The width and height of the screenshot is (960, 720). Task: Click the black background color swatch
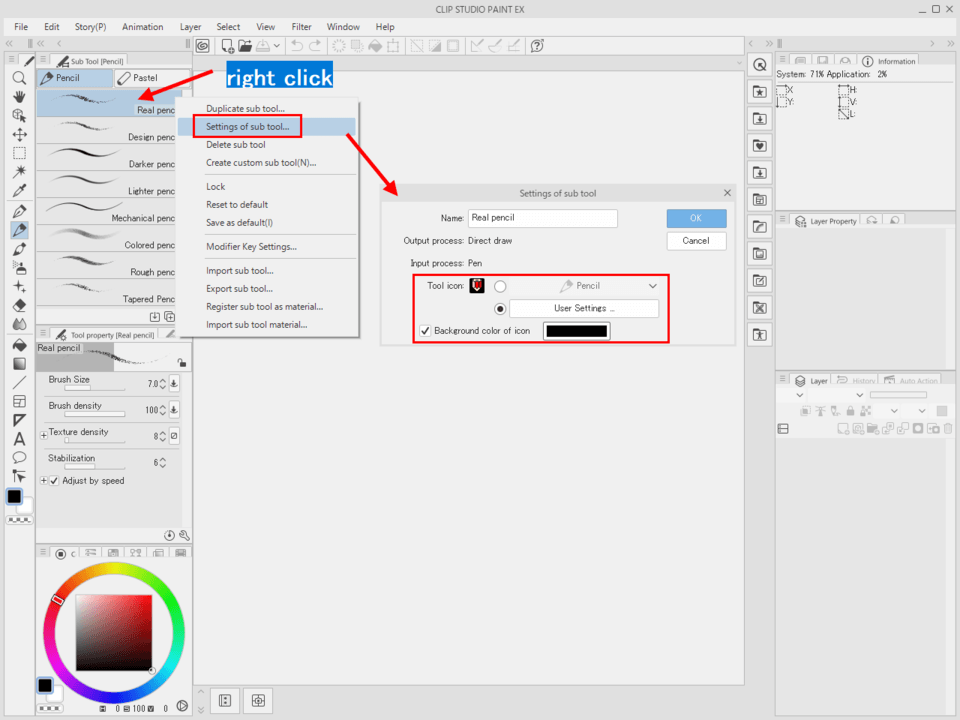tap(576, 331)
